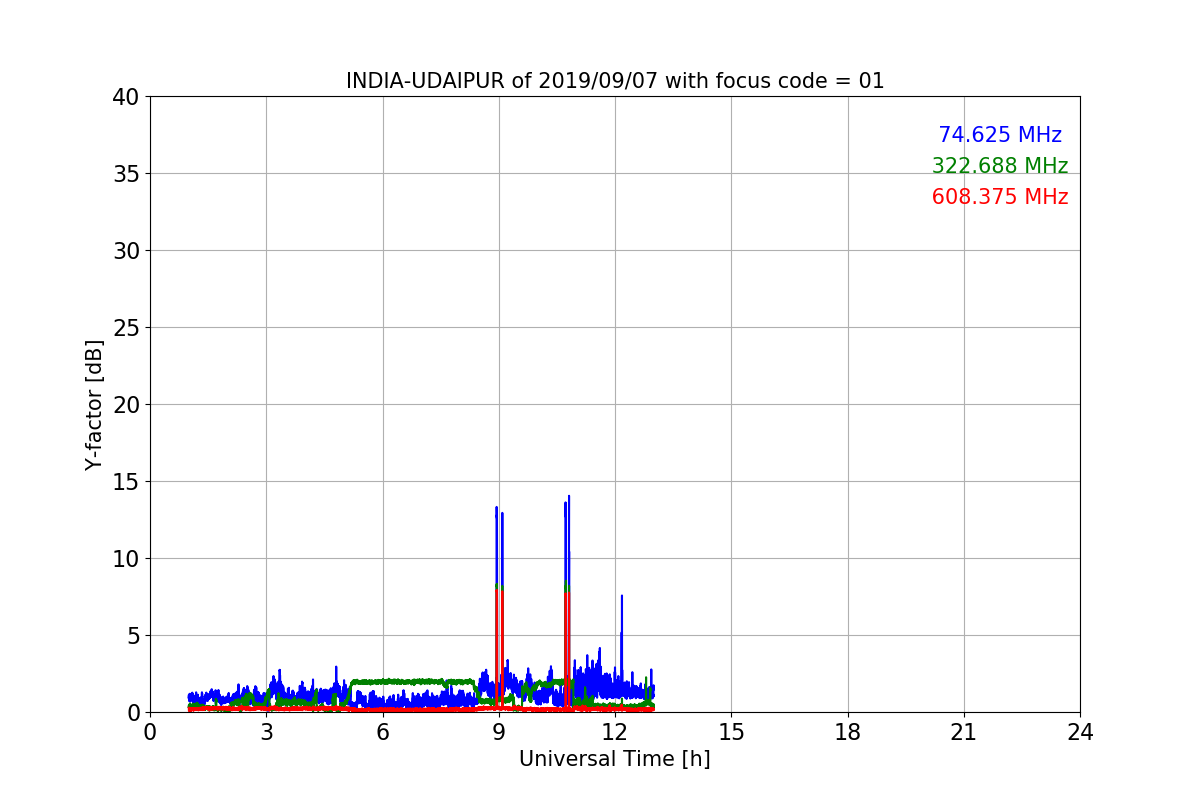This screenshot has height=800, width=1200.
Task: Click the y-axis tick label 40
Action: [x=125, y=97]
